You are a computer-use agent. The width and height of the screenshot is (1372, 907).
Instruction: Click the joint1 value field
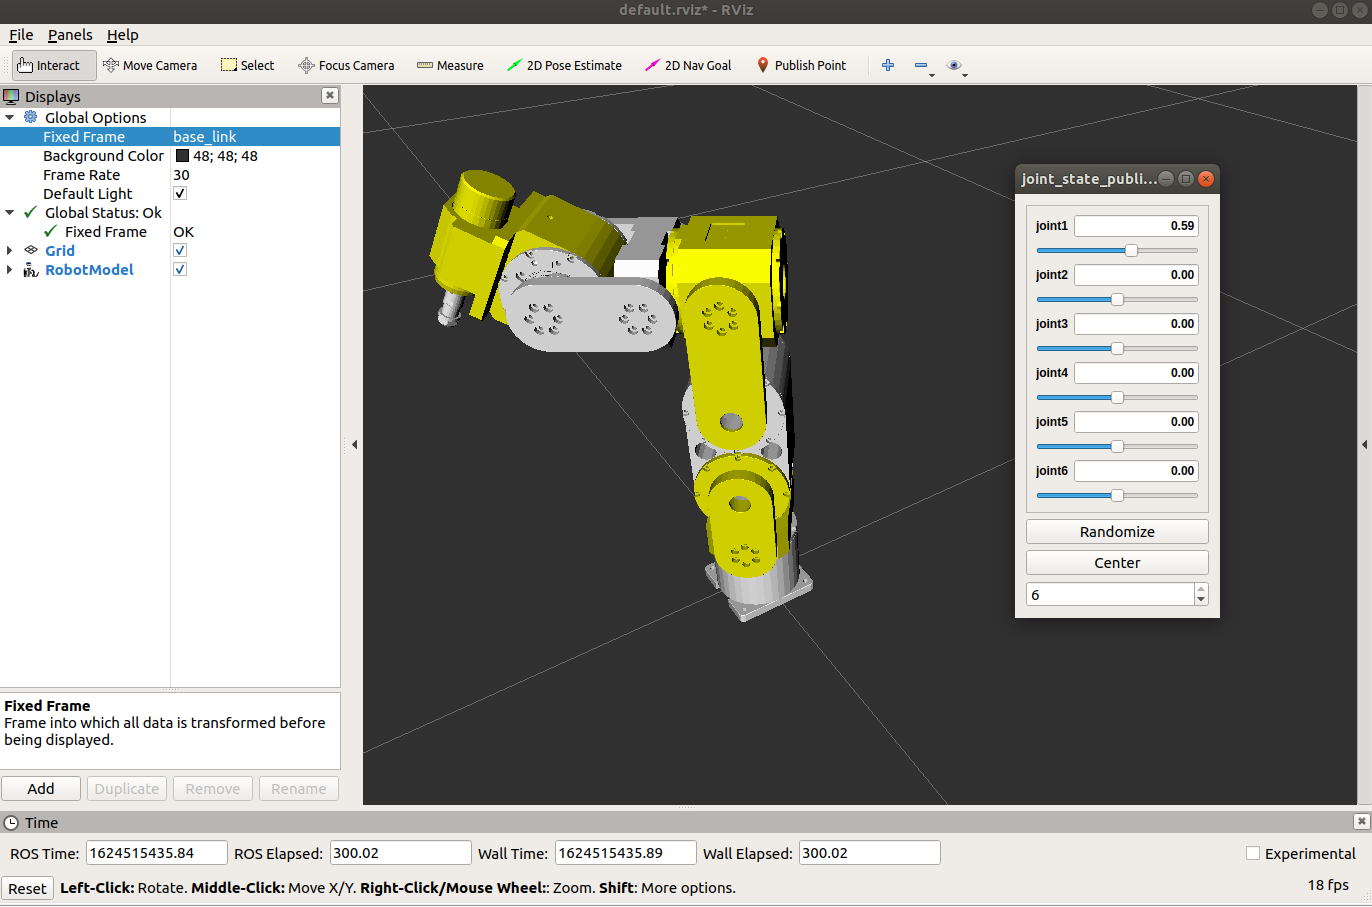(1136, 226)
